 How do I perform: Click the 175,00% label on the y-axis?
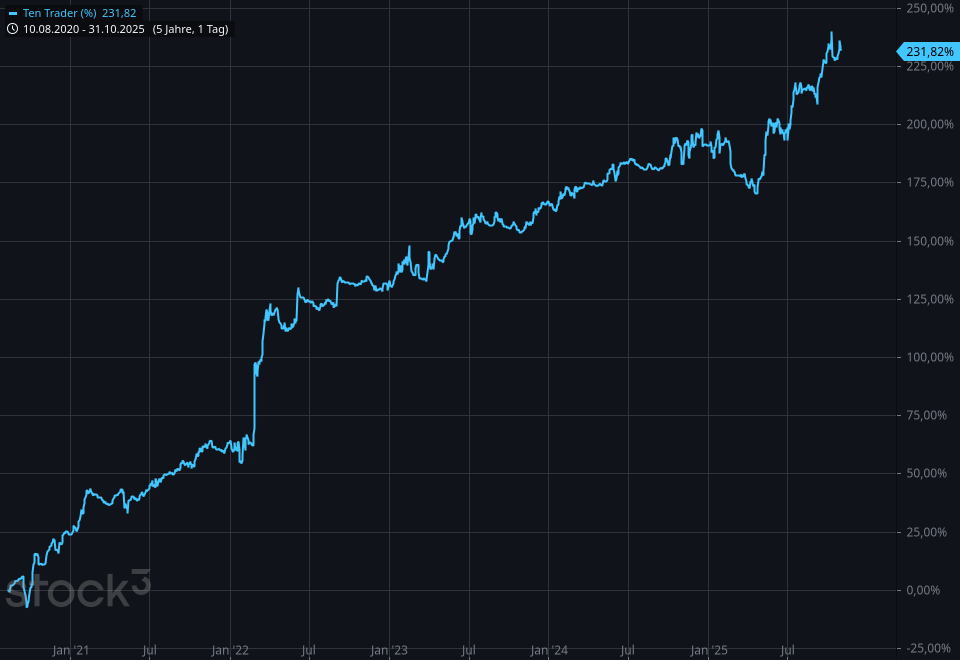(x=929, y=183)
